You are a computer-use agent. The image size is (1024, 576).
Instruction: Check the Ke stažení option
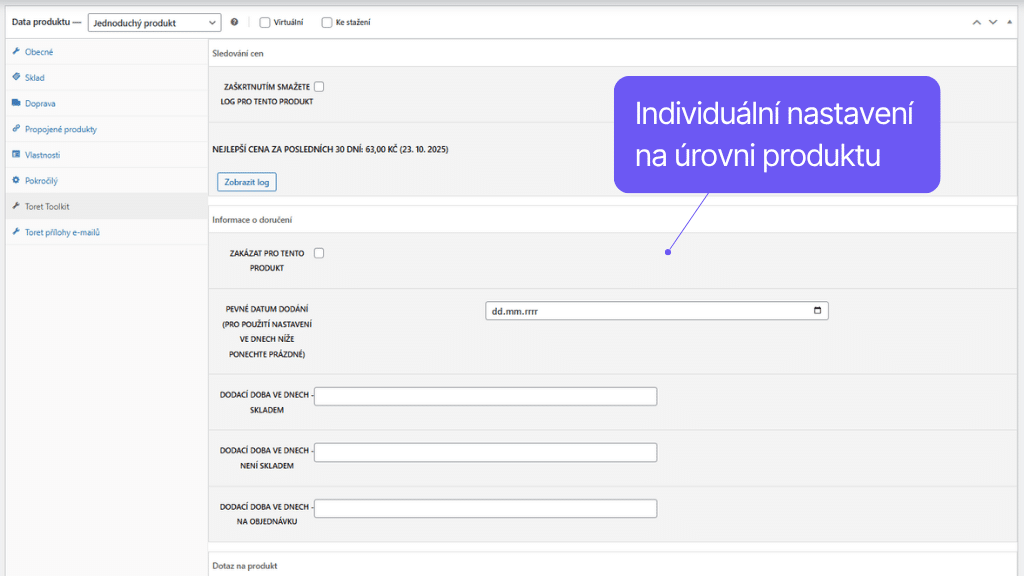pyautogui.click(x=327, y=22)
